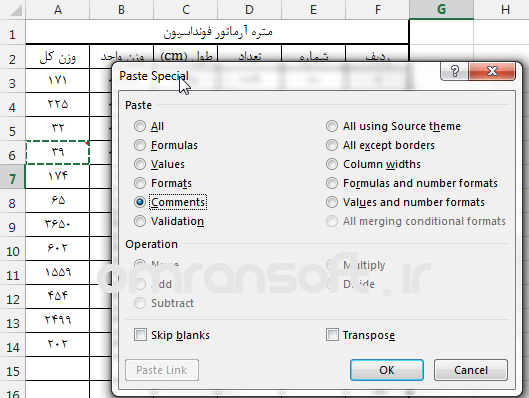Select column A header

coord(58,9)
